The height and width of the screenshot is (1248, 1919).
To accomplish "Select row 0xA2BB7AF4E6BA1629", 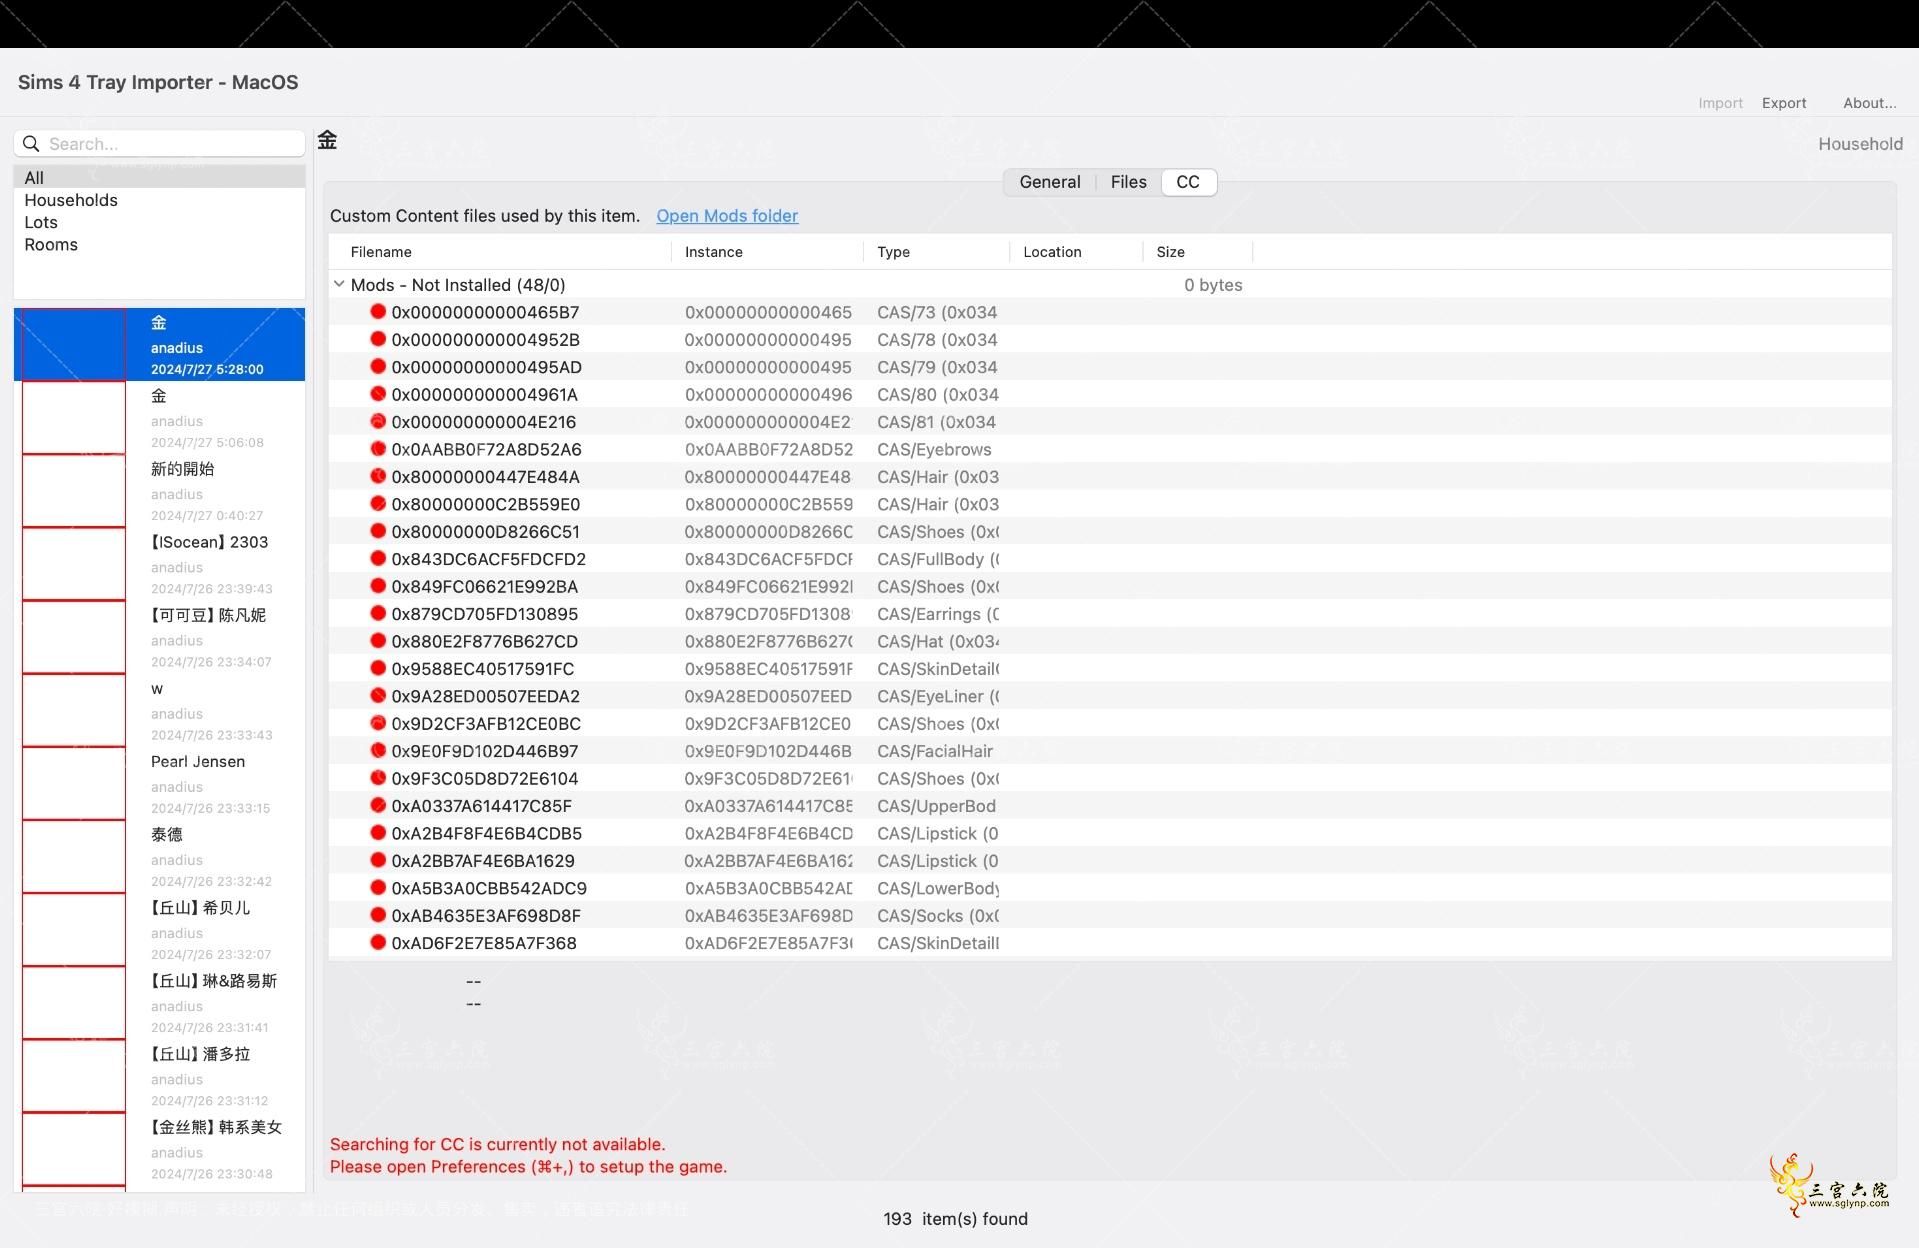I will [1109, 860].
